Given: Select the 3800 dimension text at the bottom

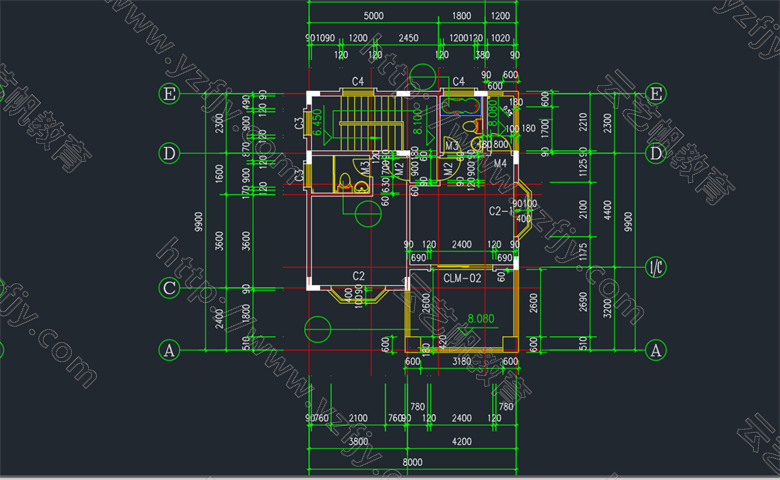Looking at the screenshot, I should tap(357, 440).
